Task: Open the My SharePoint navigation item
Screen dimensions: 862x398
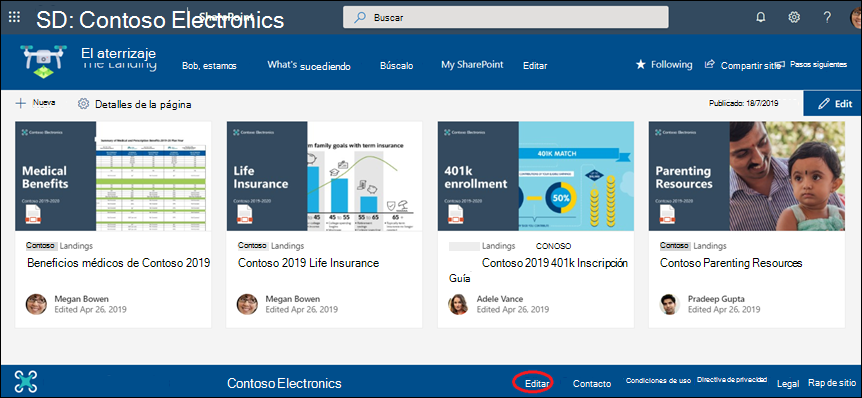Action: pos(472,64)
